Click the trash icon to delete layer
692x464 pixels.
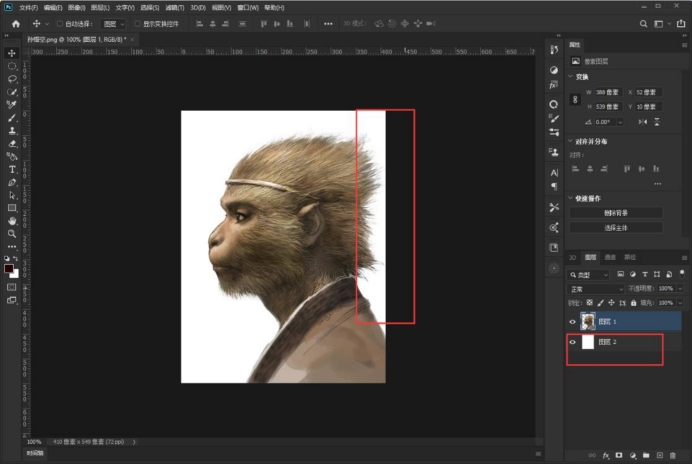pyautogui.click(x=673, y=455)
